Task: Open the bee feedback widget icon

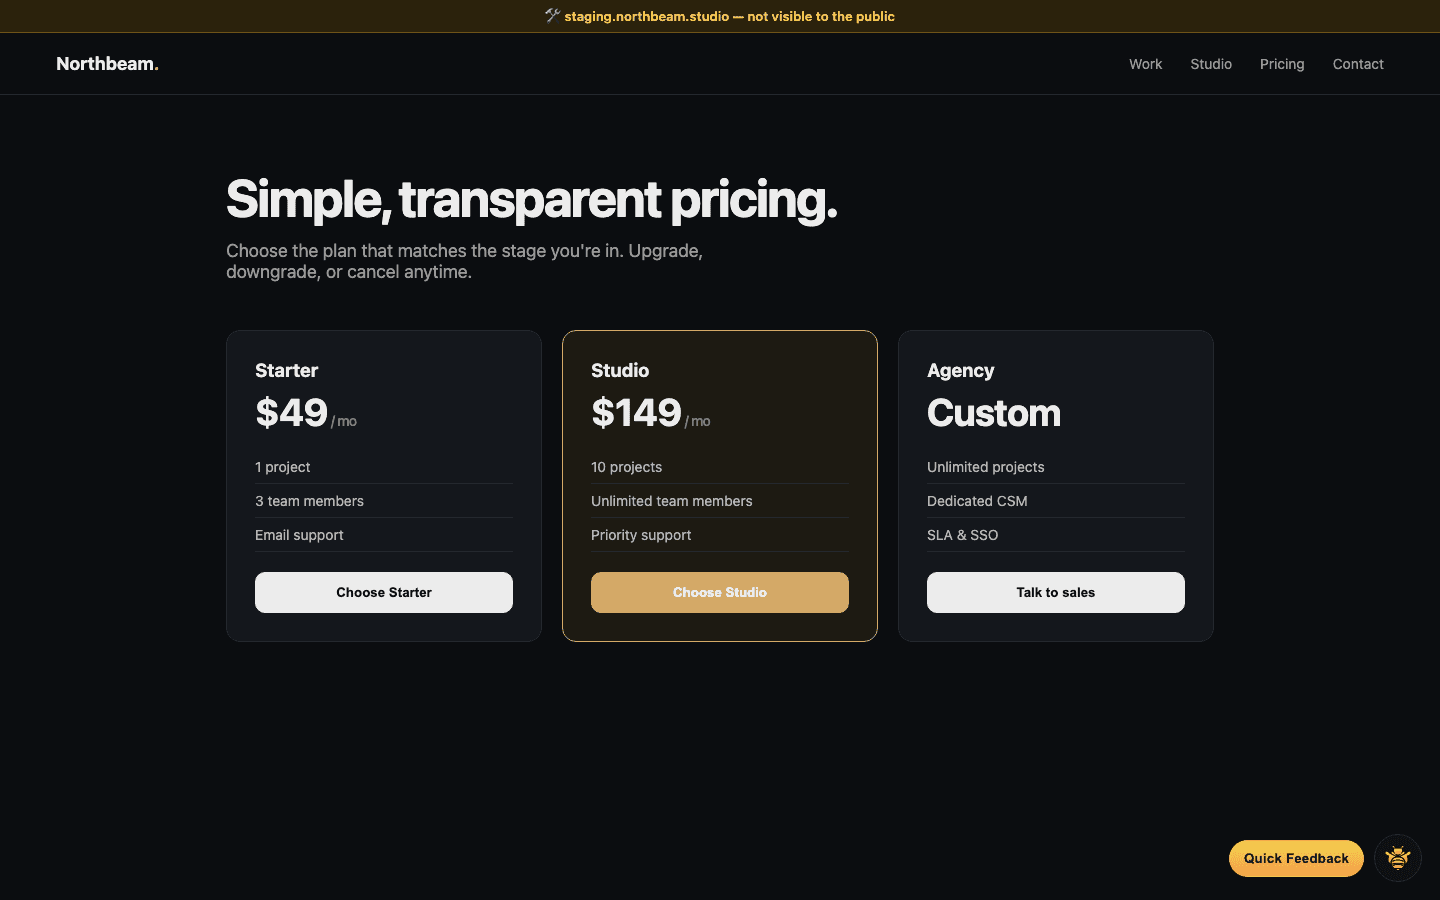Action: (x=1397, y=858)
